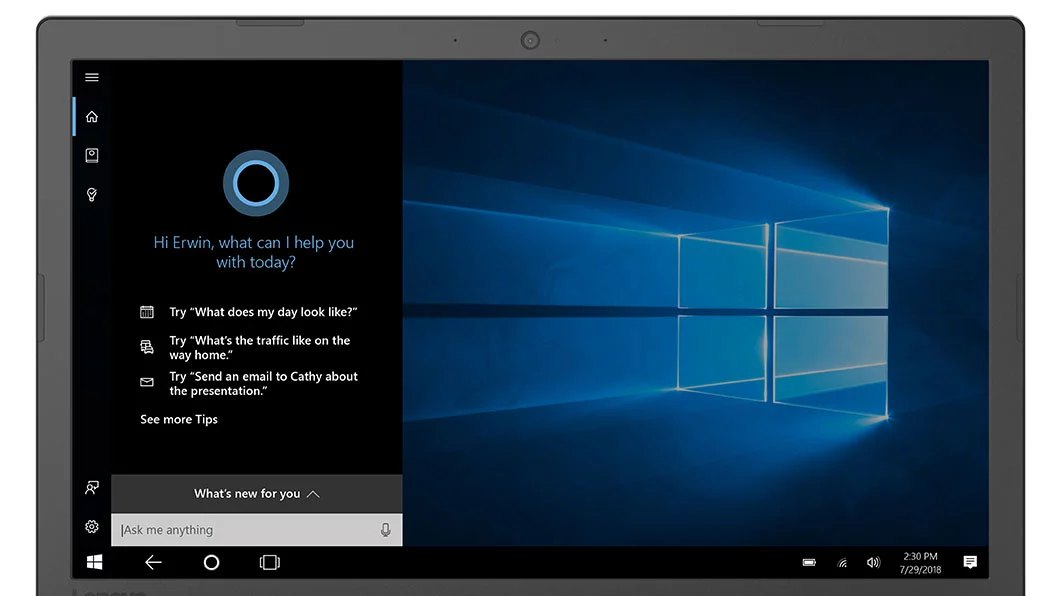Select the traffic on the way home tip
This screenshot has width=1060, height=596.
click(x=259, y=348)
